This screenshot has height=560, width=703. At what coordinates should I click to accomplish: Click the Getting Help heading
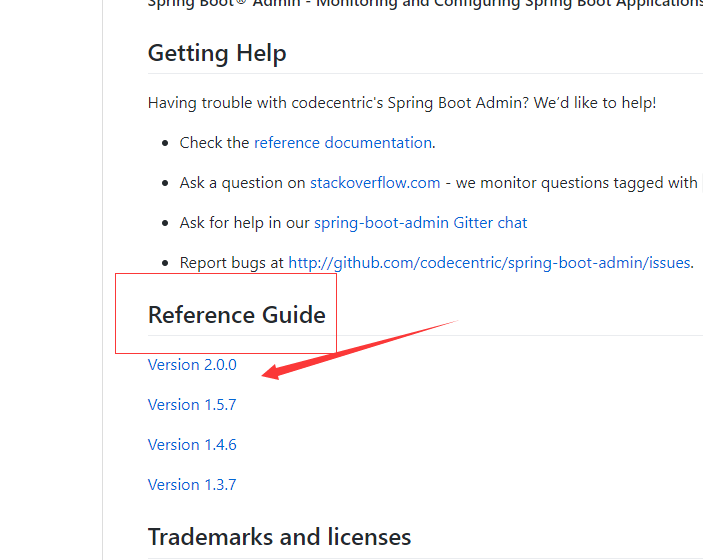(217, 53)
